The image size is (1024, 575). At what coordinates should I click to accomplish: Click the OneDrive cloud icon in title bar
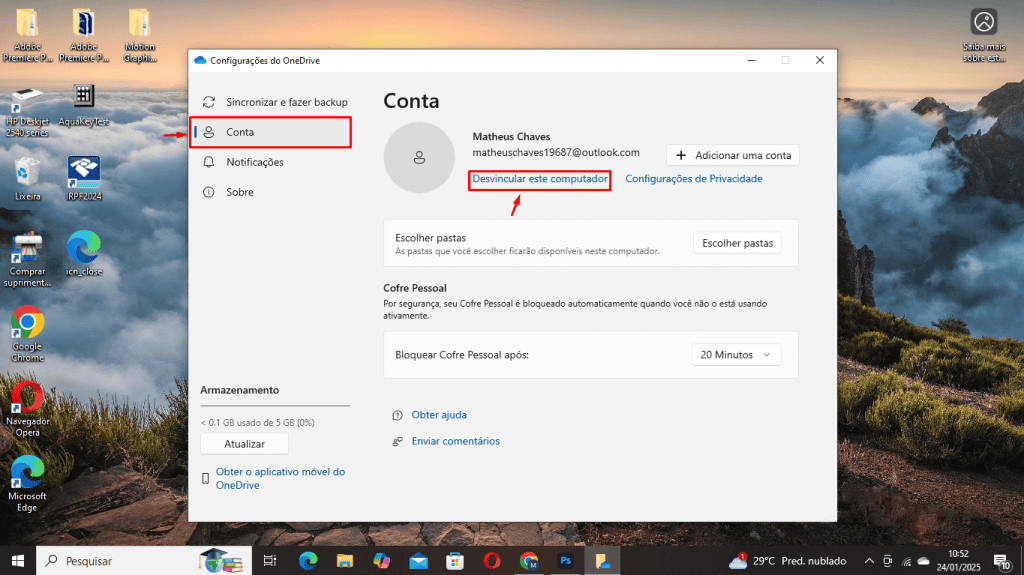click(200, 60)
